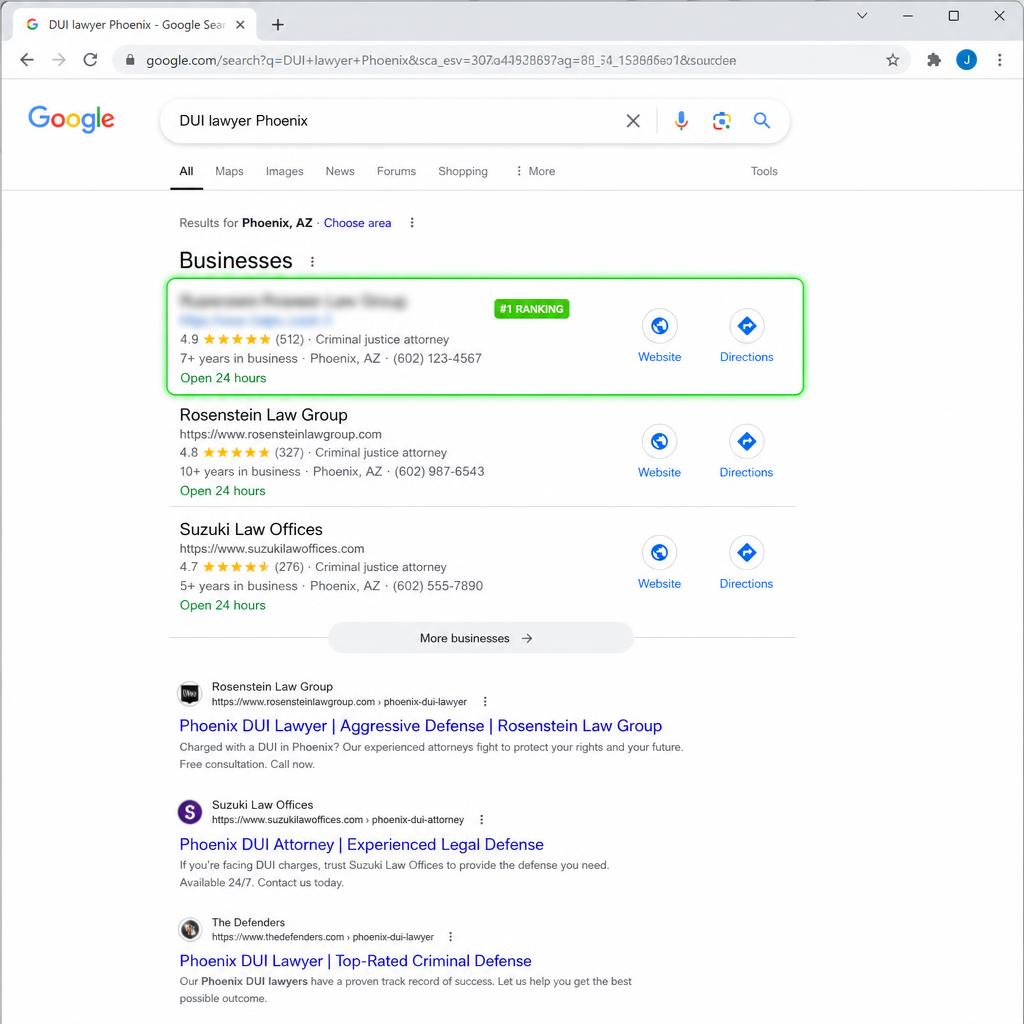Image resolution: width=1024 pixels, height=1024 pixels.
Task: Click the rosensteinlawgroup.com phoenix-dui-lawyer URL
Action: click(339, 702)
